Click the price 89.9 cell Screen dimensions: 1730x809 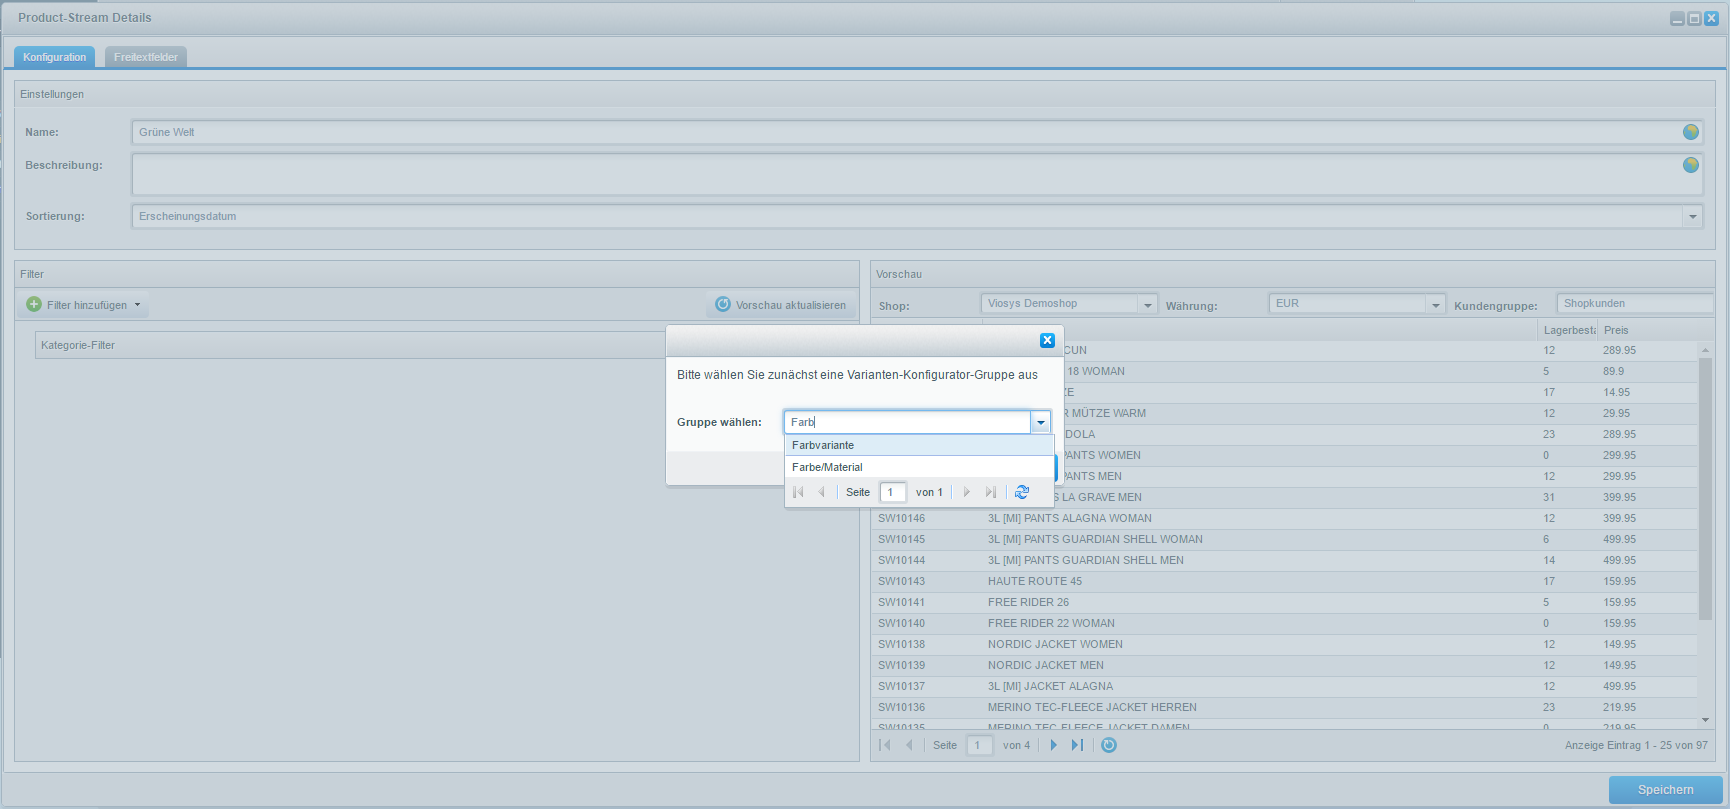pos(1613,371)
